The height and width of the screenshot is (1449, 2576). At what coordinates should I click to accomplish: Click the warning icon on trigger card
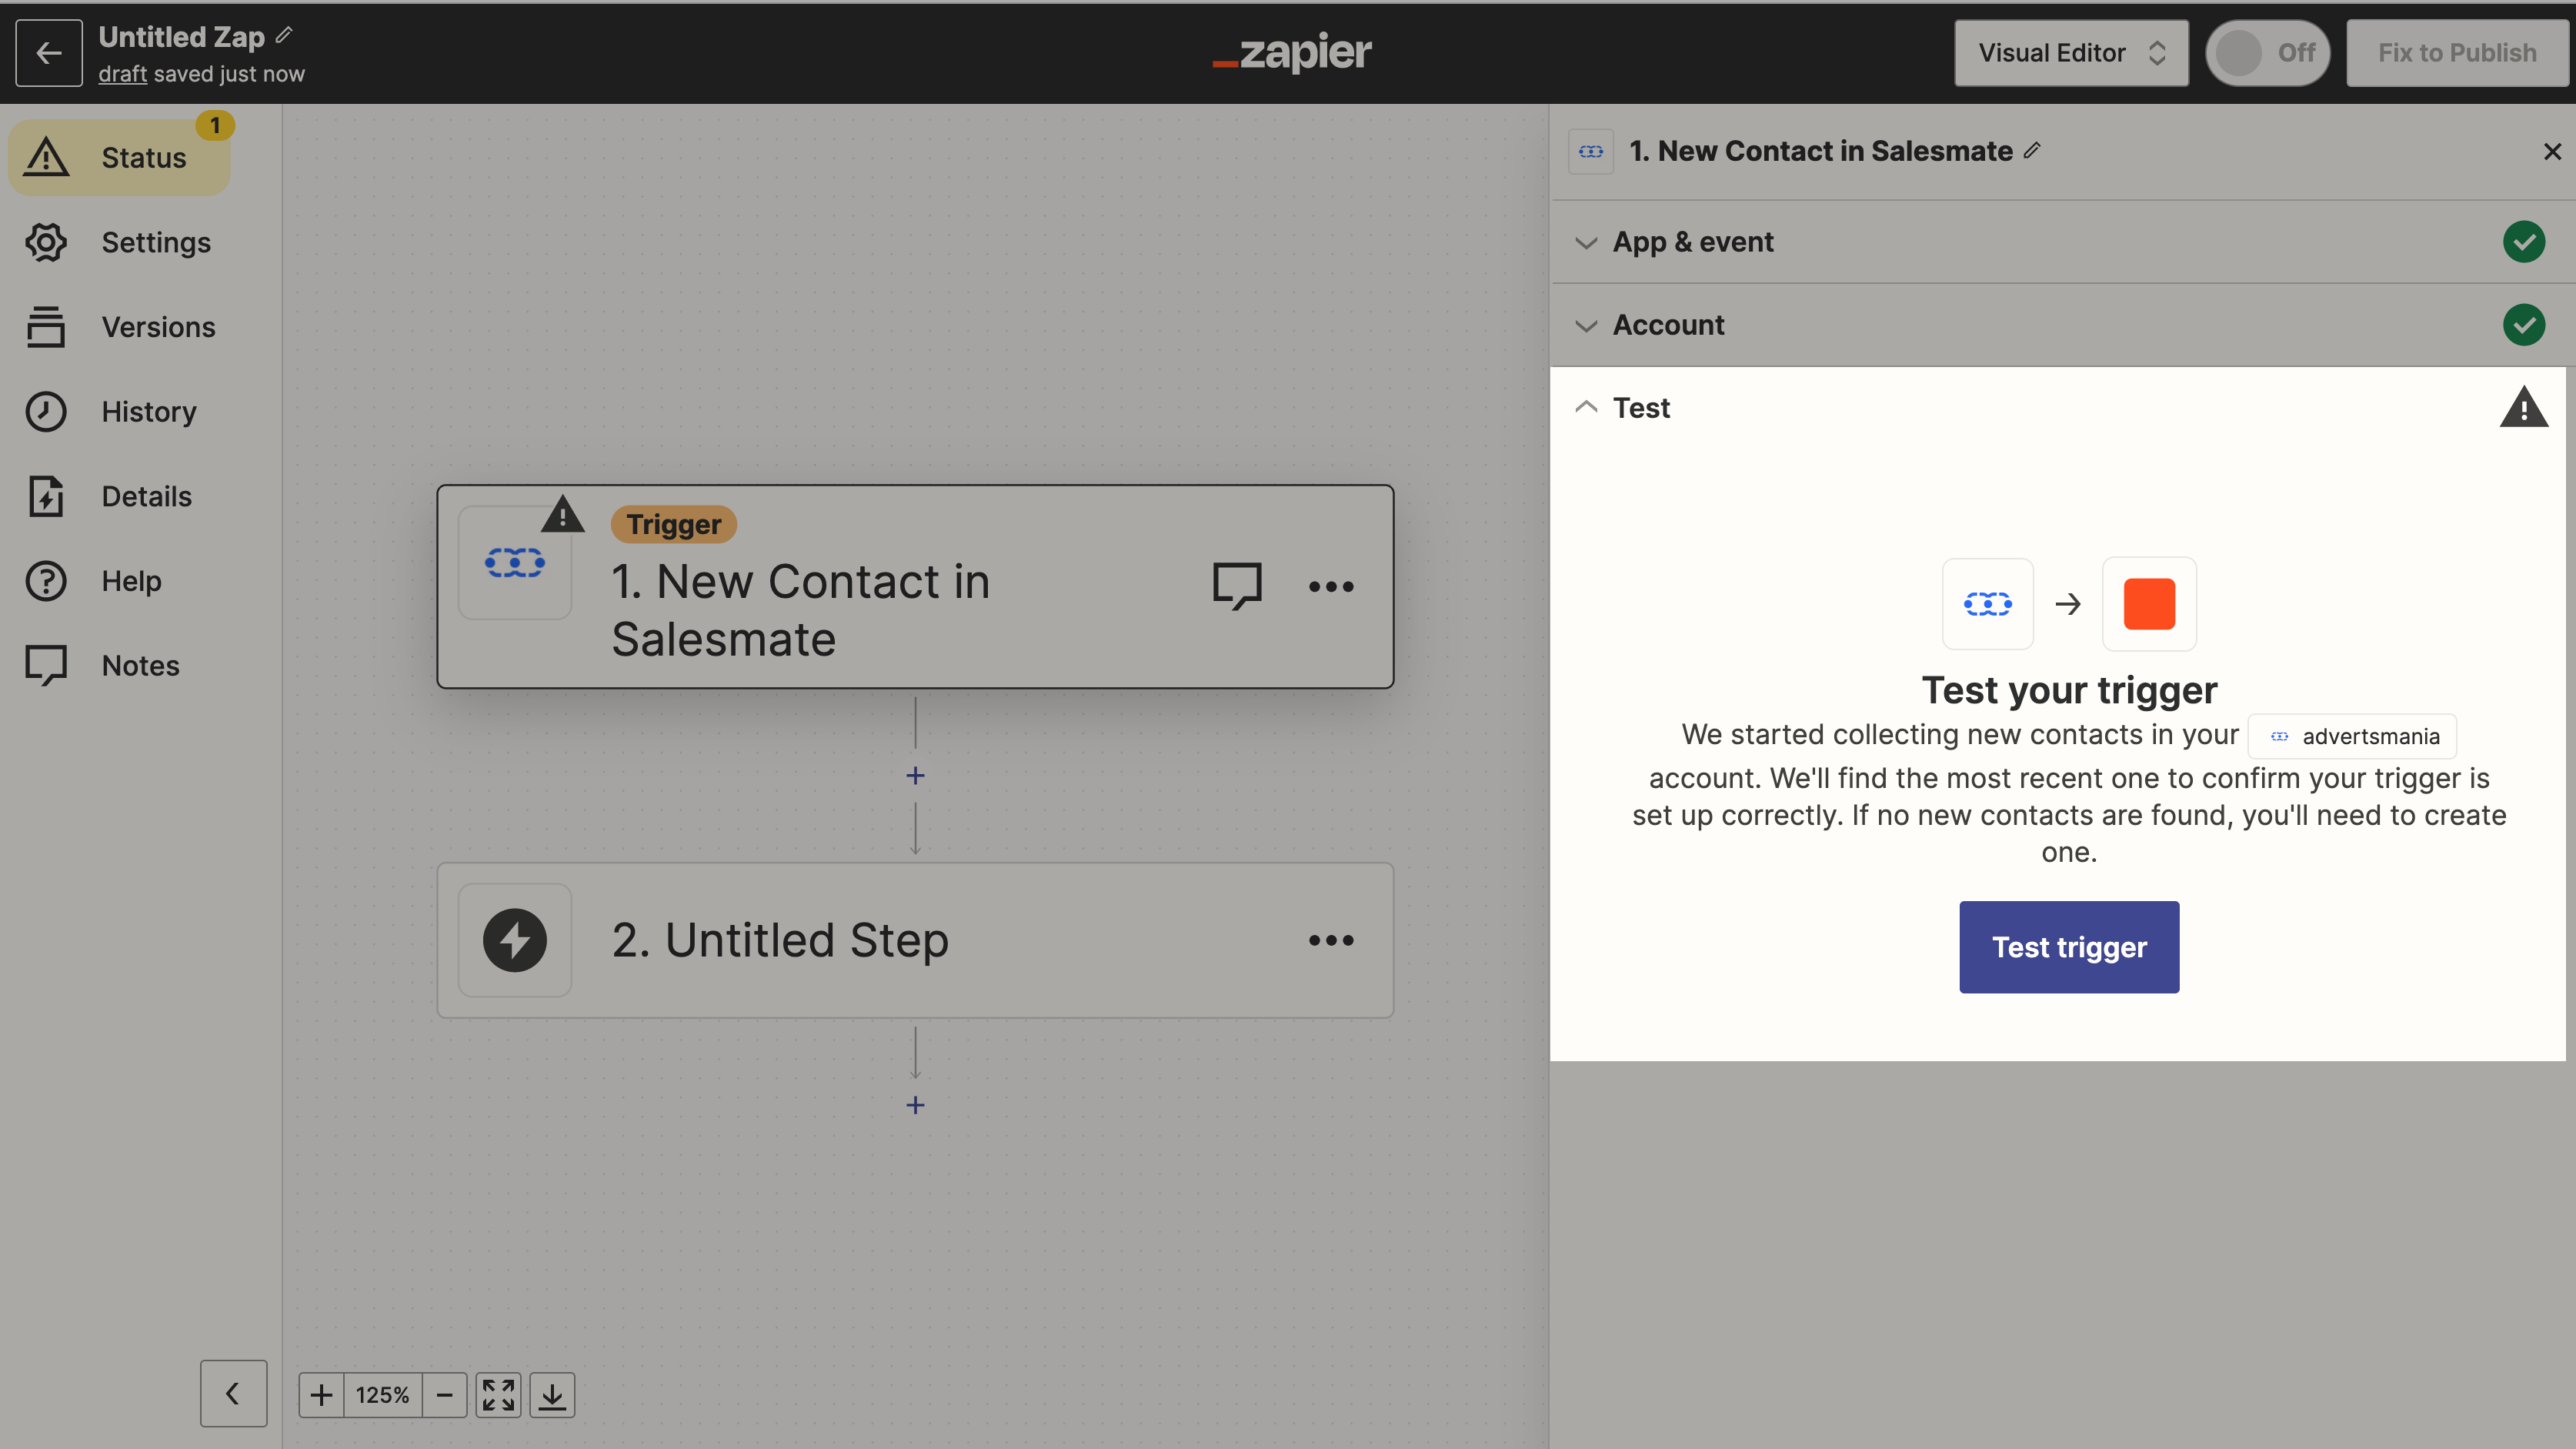(563, 514)
